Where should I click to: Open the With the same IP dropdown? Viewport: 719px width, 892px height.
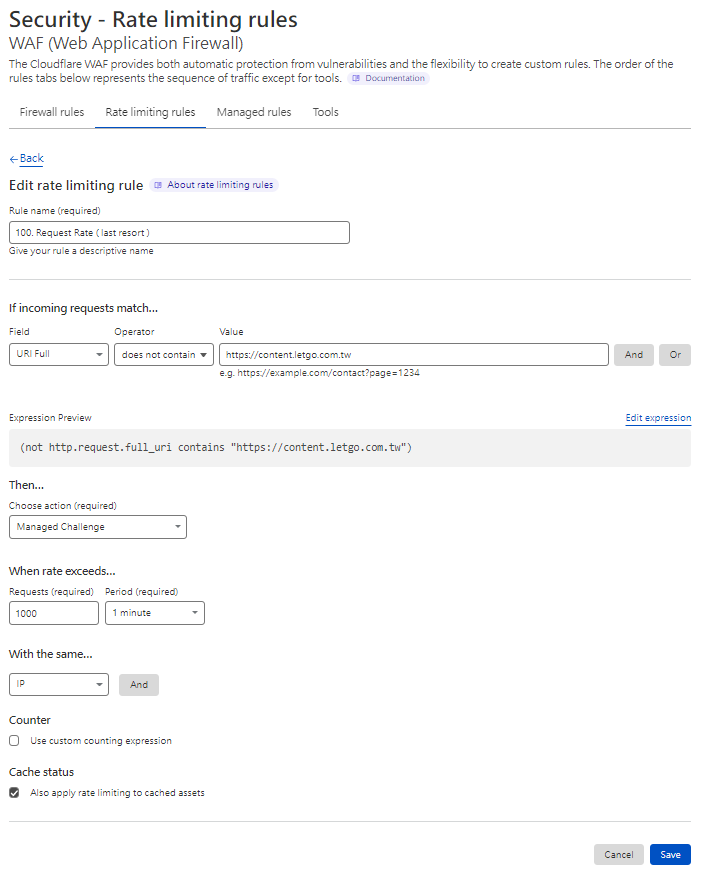pos(59,684)
